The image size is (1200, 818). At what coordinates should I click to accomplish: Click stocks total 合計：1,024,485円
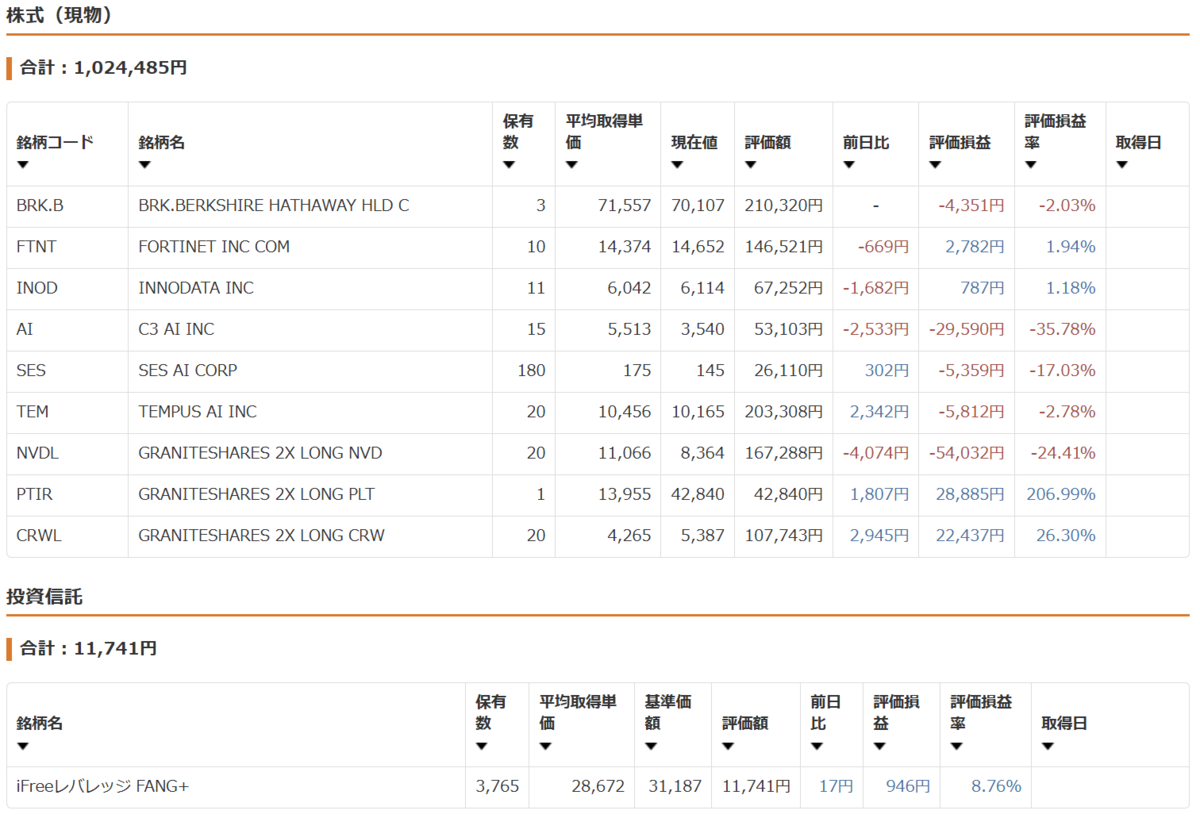pyautogui.click(x=103, y=68)
